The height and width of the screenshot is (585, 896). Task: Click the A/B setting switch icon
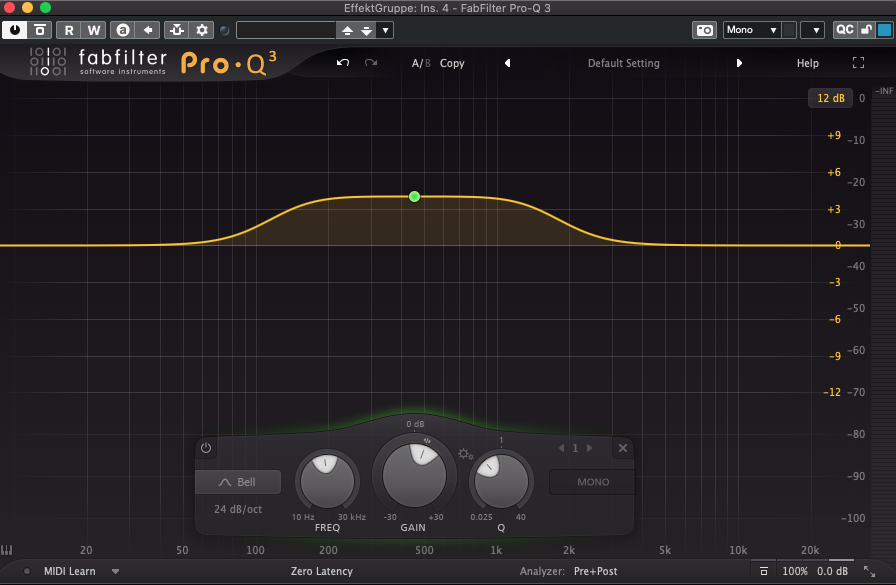[123, 30]
